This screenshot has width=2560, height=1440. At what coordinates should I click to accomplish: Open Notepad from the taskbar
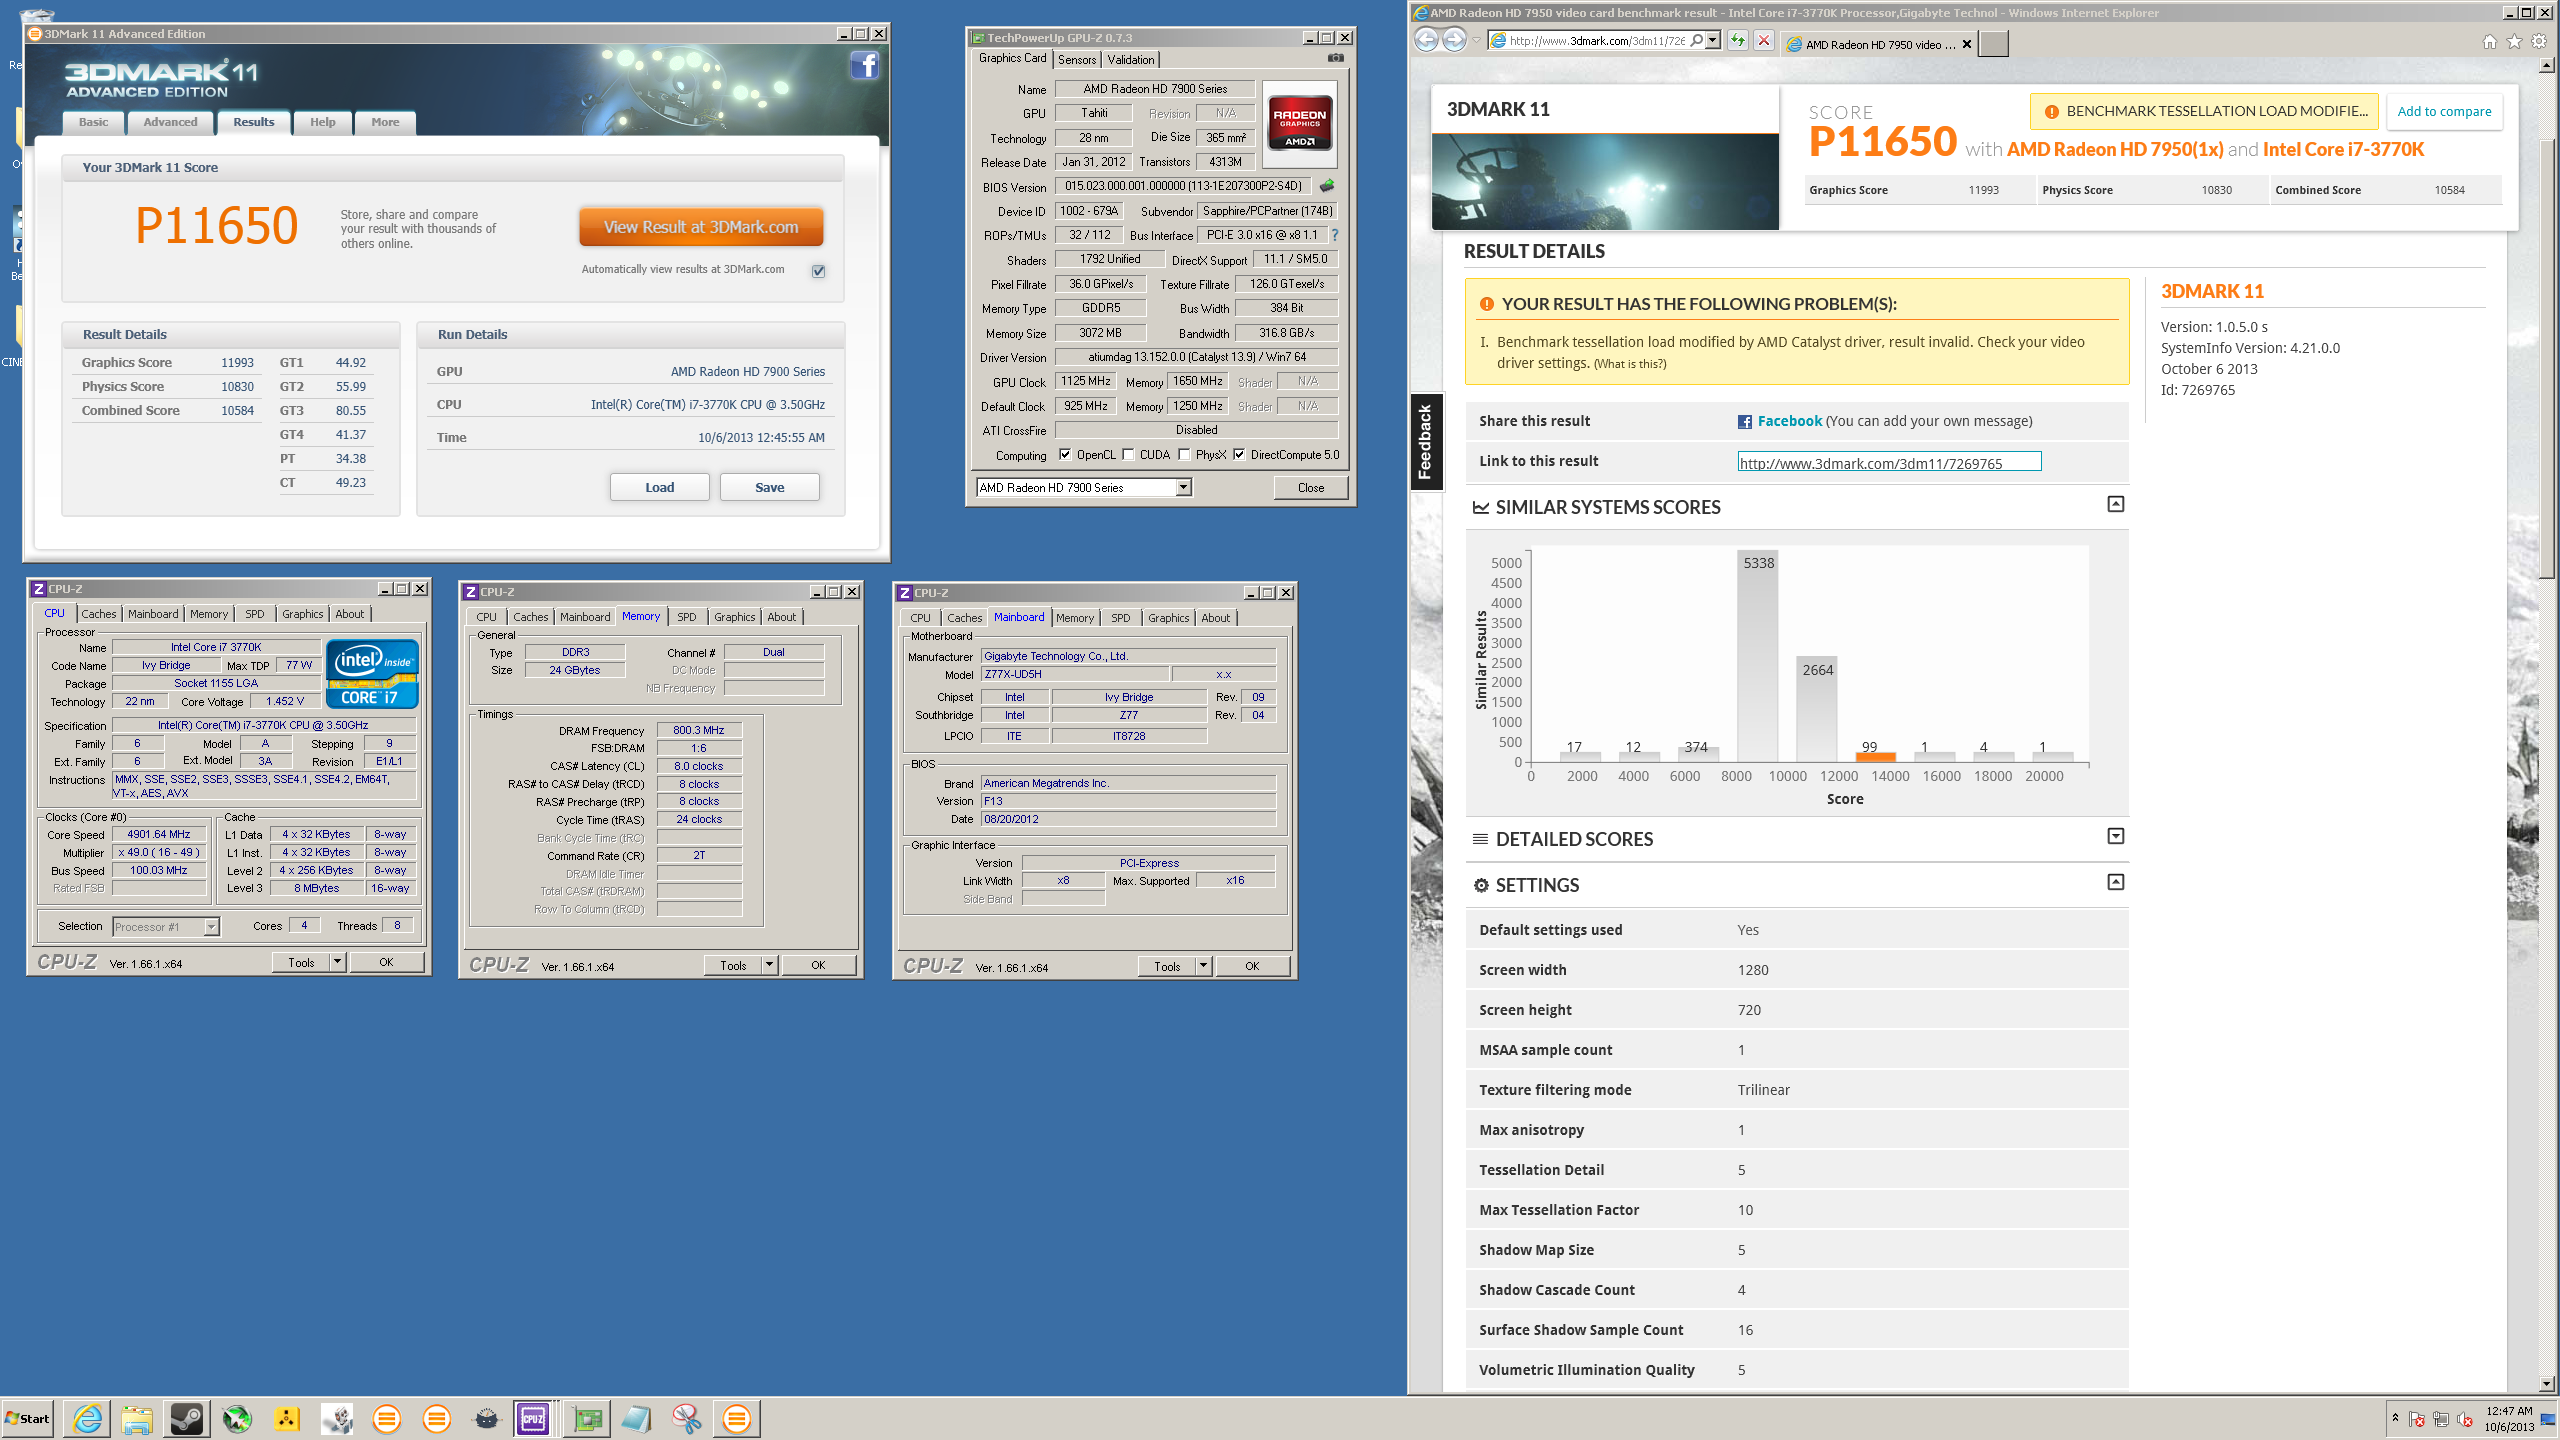pos(636,1419)
